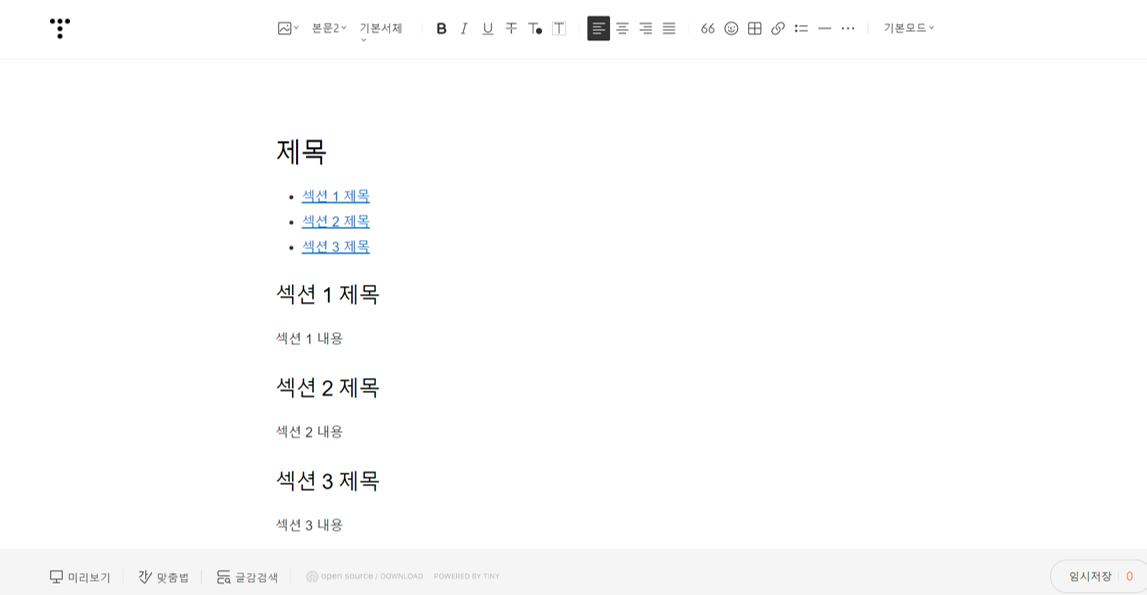The width and height of the screenshot is (1147, 595).
Task: Insert a blockquote using the quote icon
Action: 707,28
